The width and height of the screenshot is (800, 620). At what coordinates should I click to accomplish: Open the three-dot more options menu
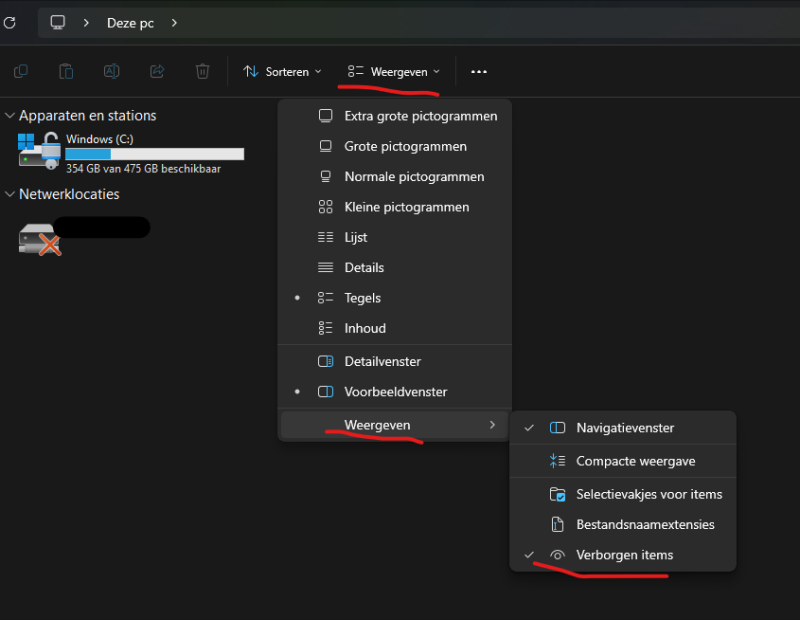[479, 72]
